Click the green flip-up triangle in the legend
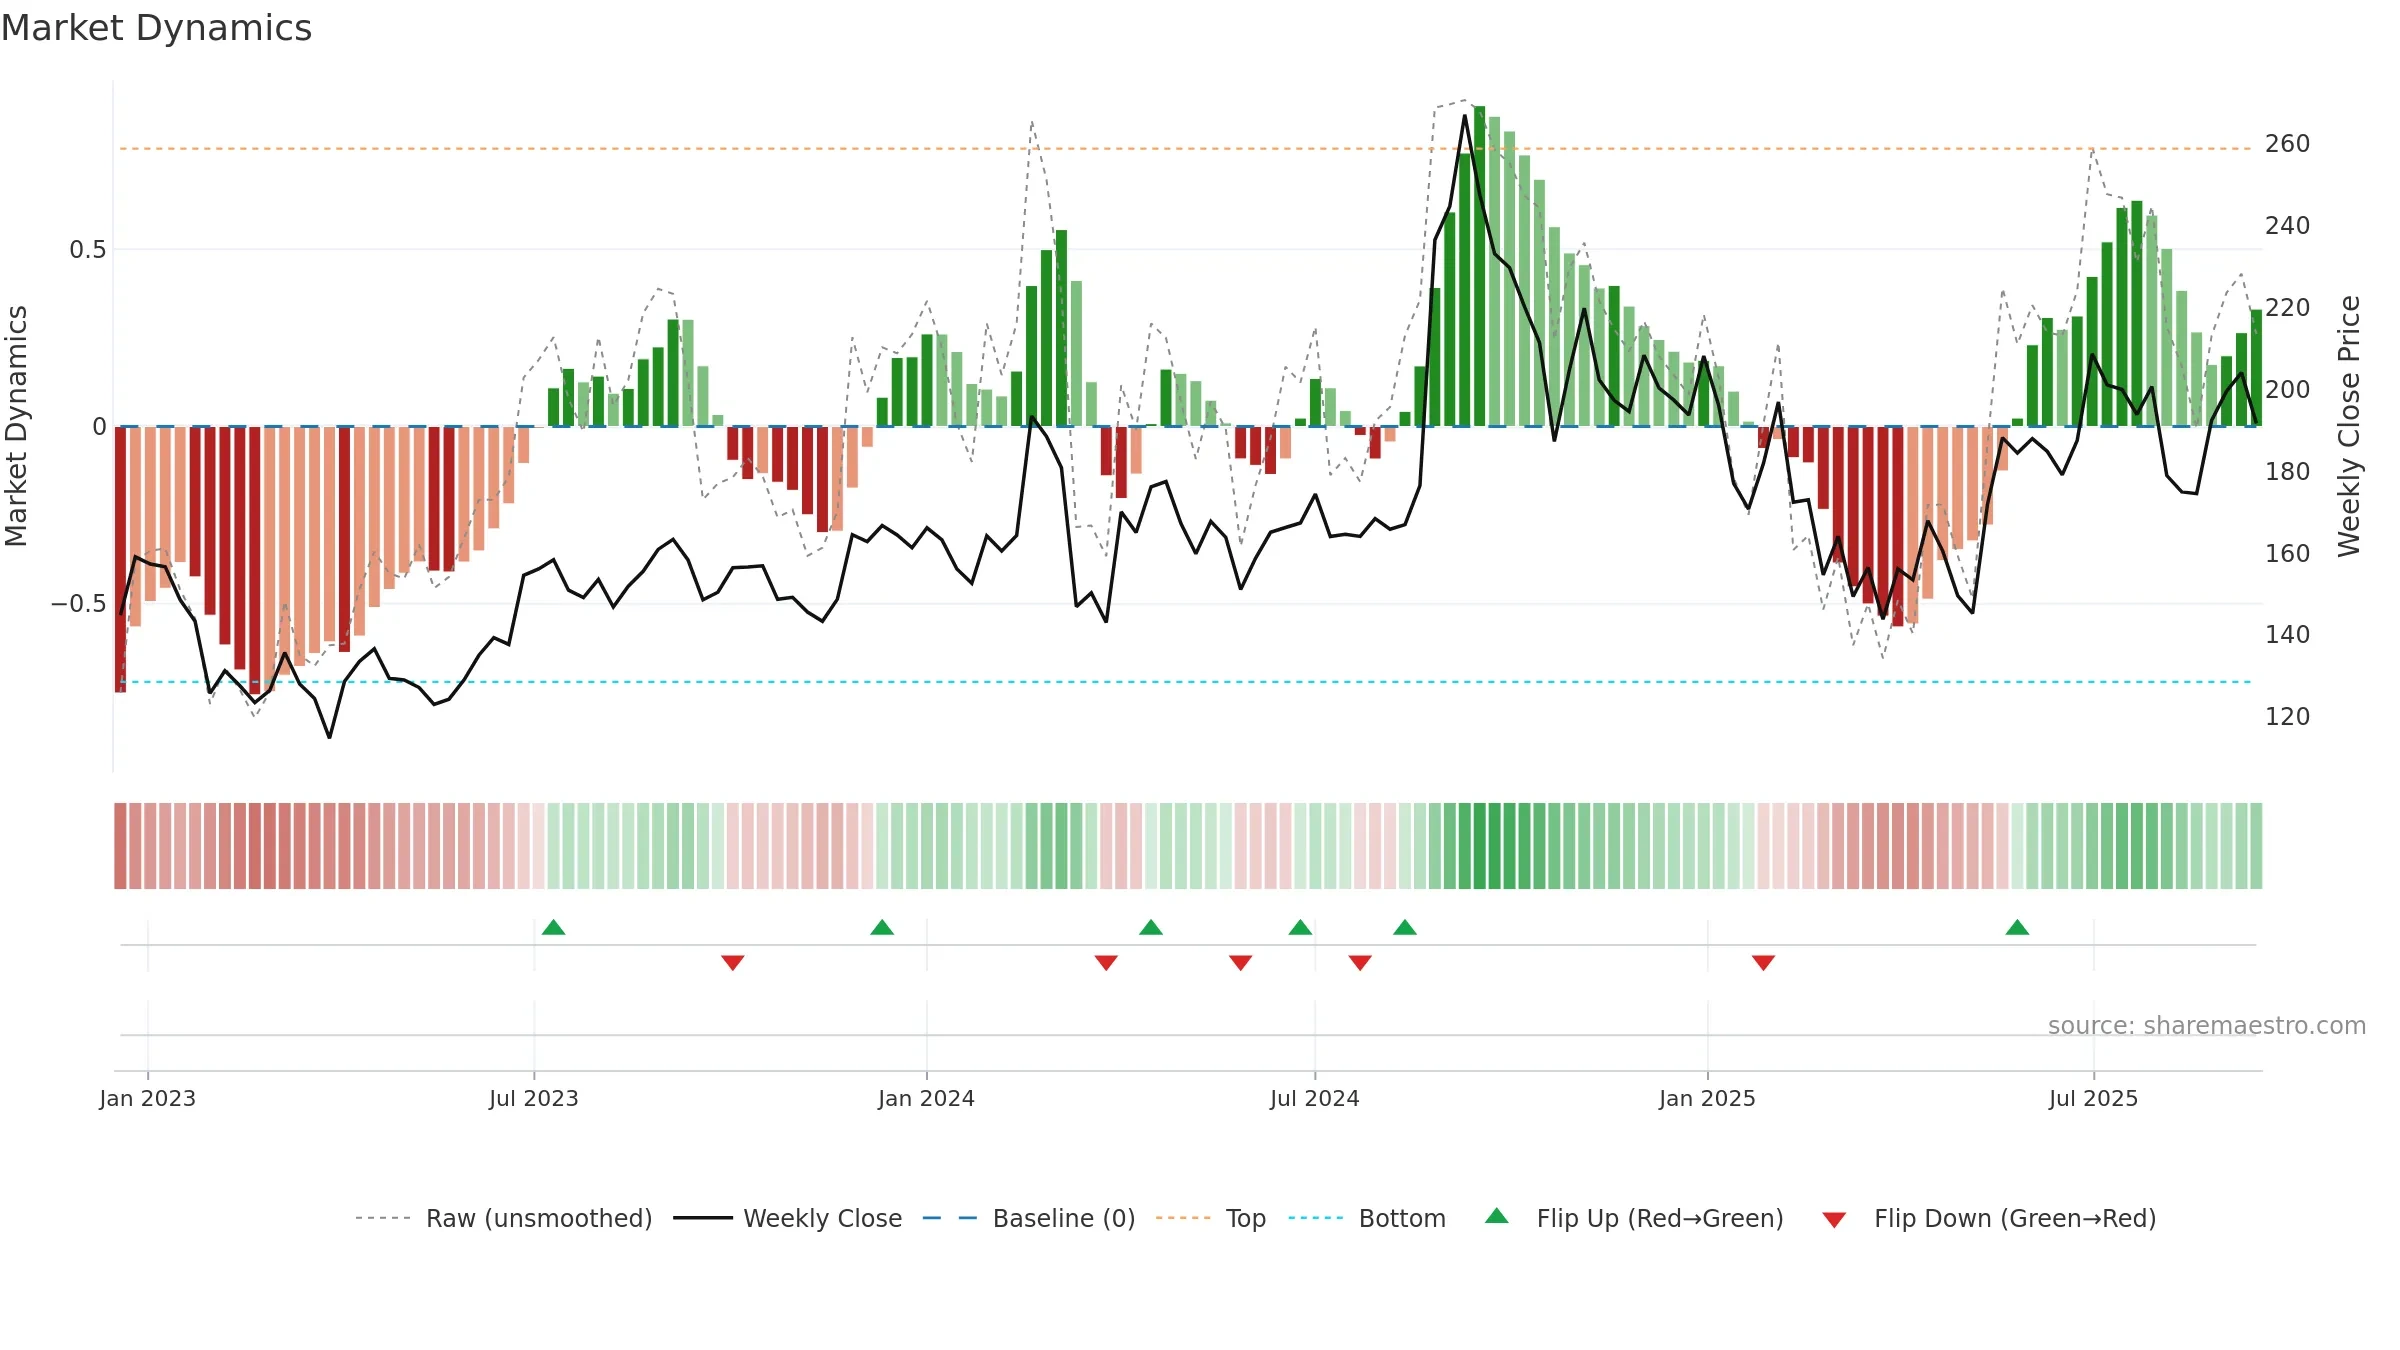 pyautogui.click(x=1497, y=1216)
